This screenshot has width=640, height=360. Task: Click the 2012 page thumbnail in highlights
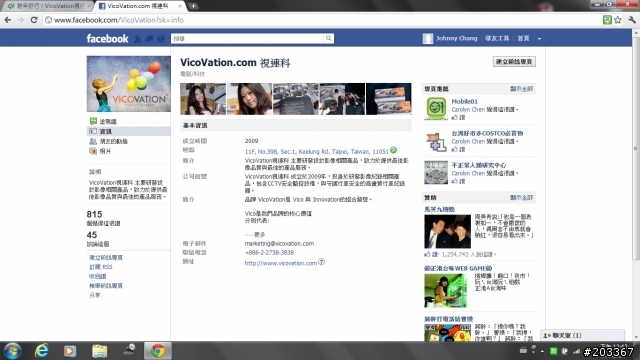tap(436, 172)
